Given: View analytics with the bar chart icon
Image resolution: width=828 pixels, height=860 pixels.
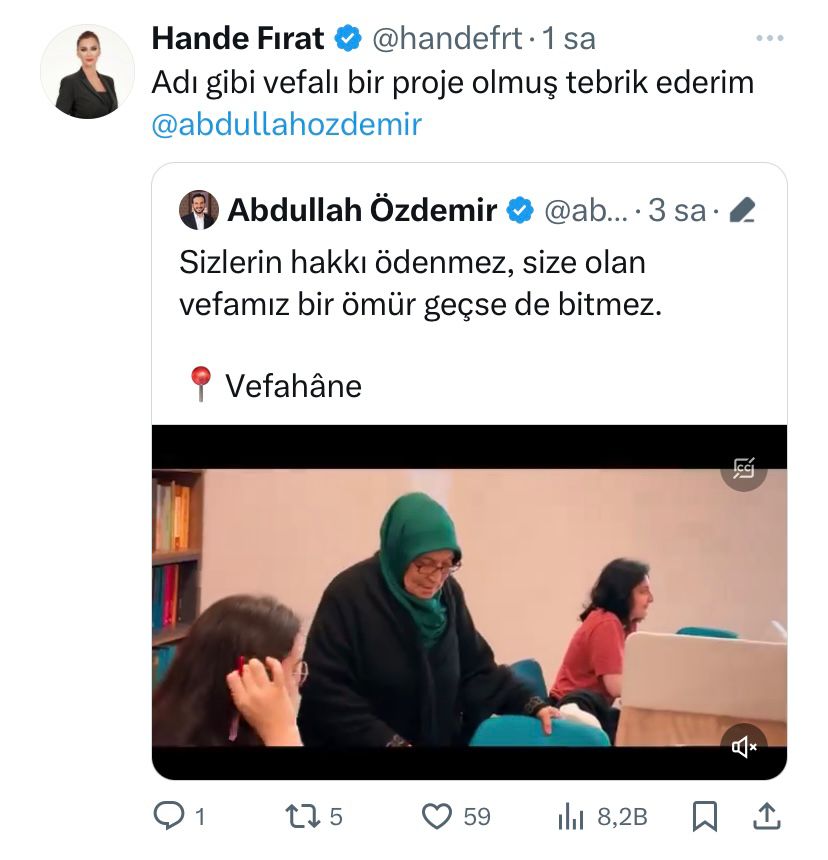Looking at the screenshot, I should click(x=571, y=817).
